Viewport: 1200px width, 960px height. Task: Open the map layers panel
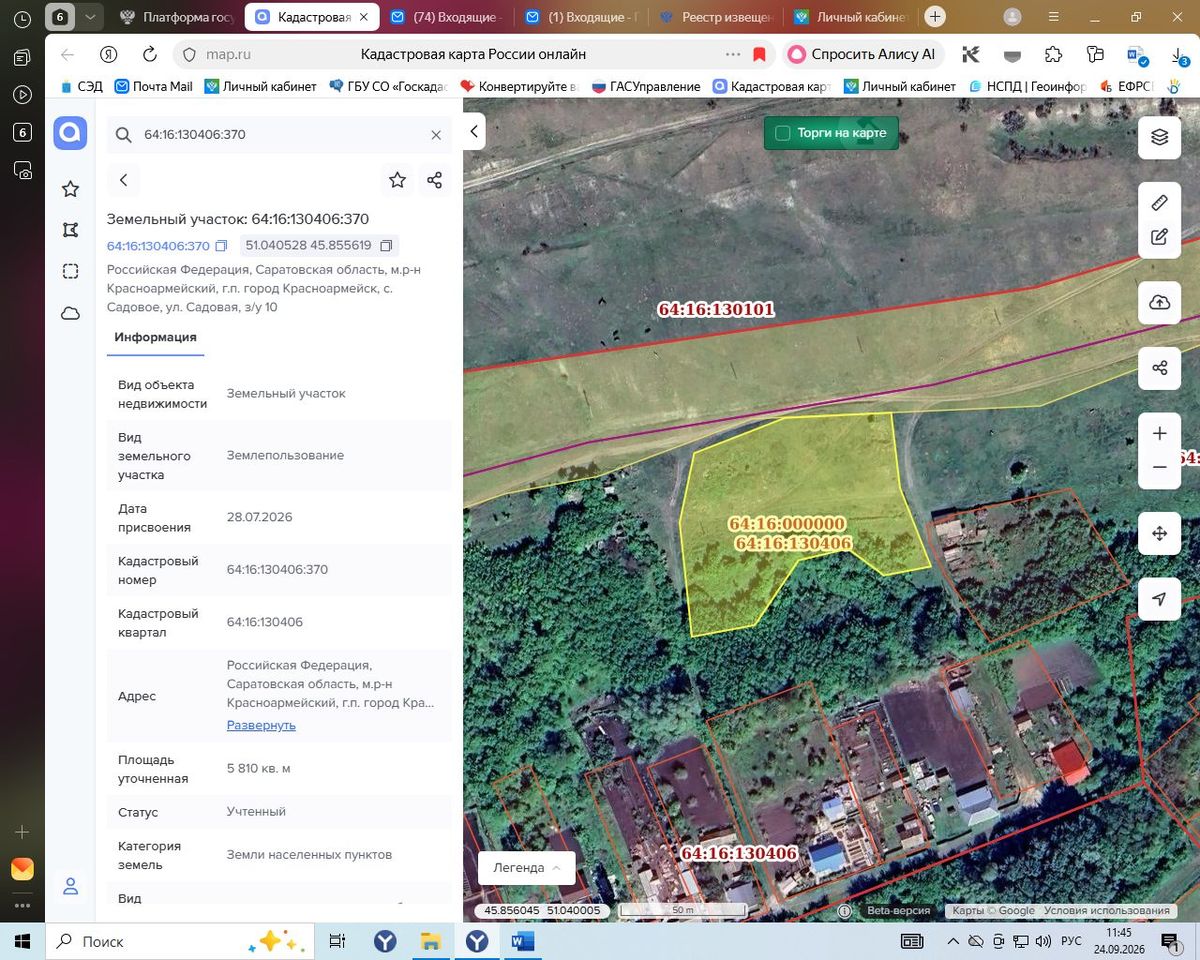(1159, 137)
